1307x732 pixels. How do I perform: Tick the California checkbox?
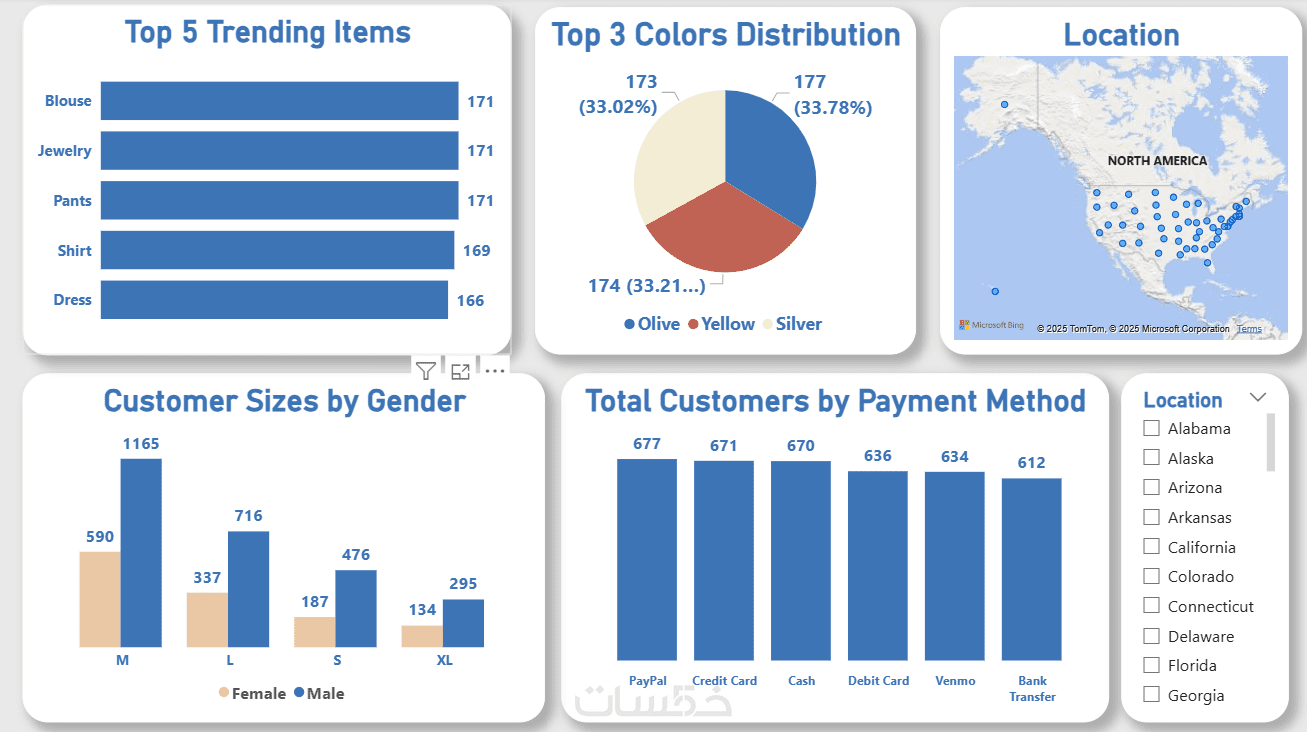click(1151, 547)
